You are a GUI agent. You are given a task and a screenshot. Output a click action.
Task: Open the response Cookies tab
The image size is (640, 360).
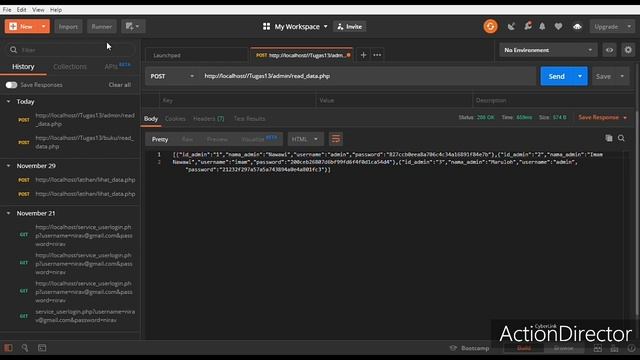175,118
